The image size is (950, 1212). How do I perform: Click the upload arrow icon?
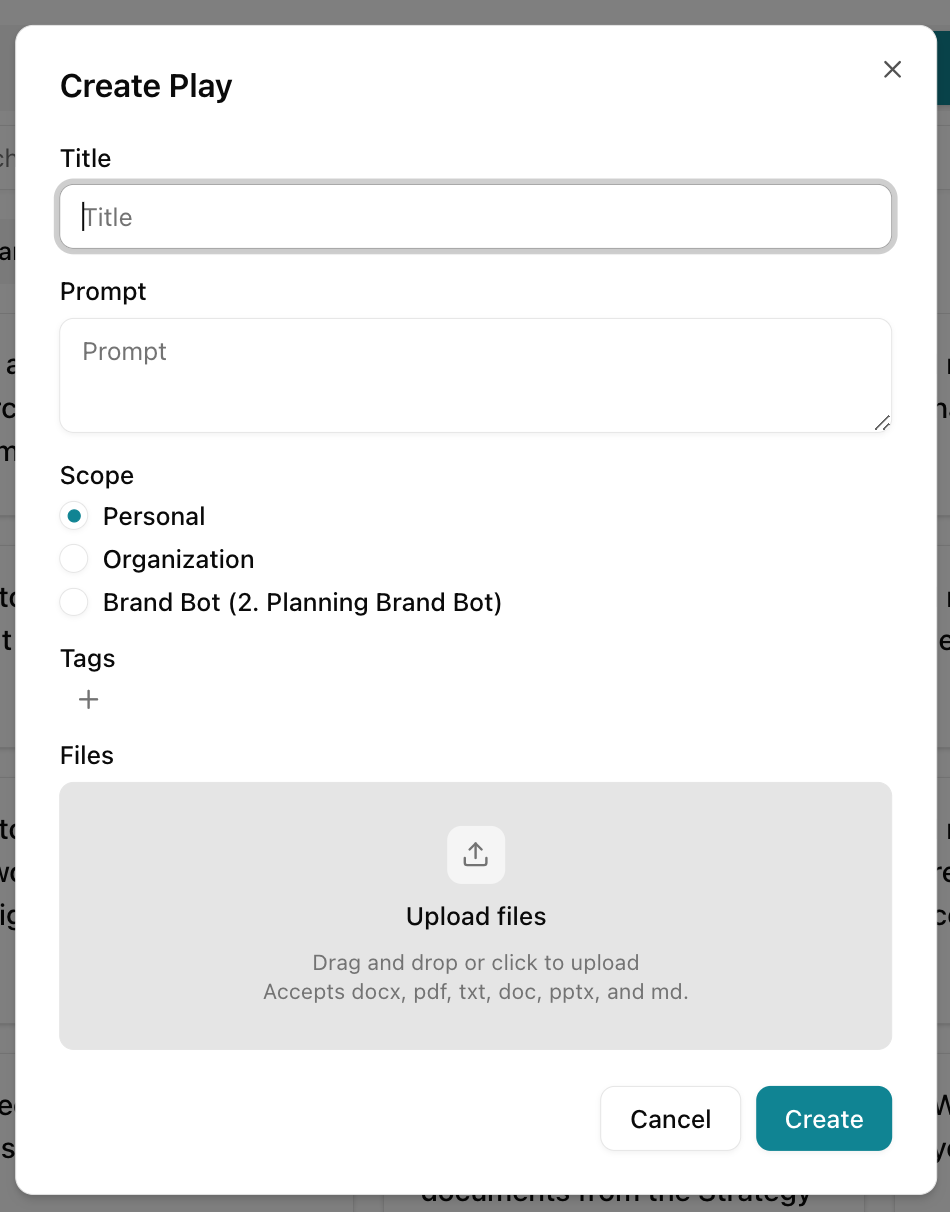pyautogui.click(x=476, y=855)
